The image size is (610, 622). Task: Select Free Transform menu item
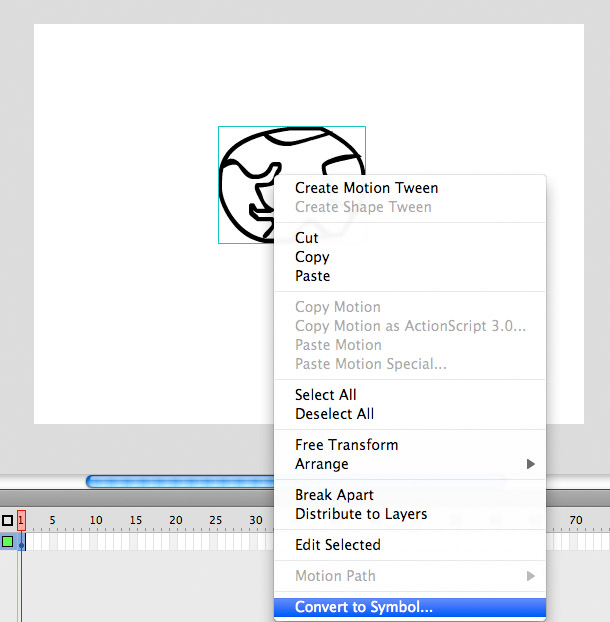(x=410, y=445)
